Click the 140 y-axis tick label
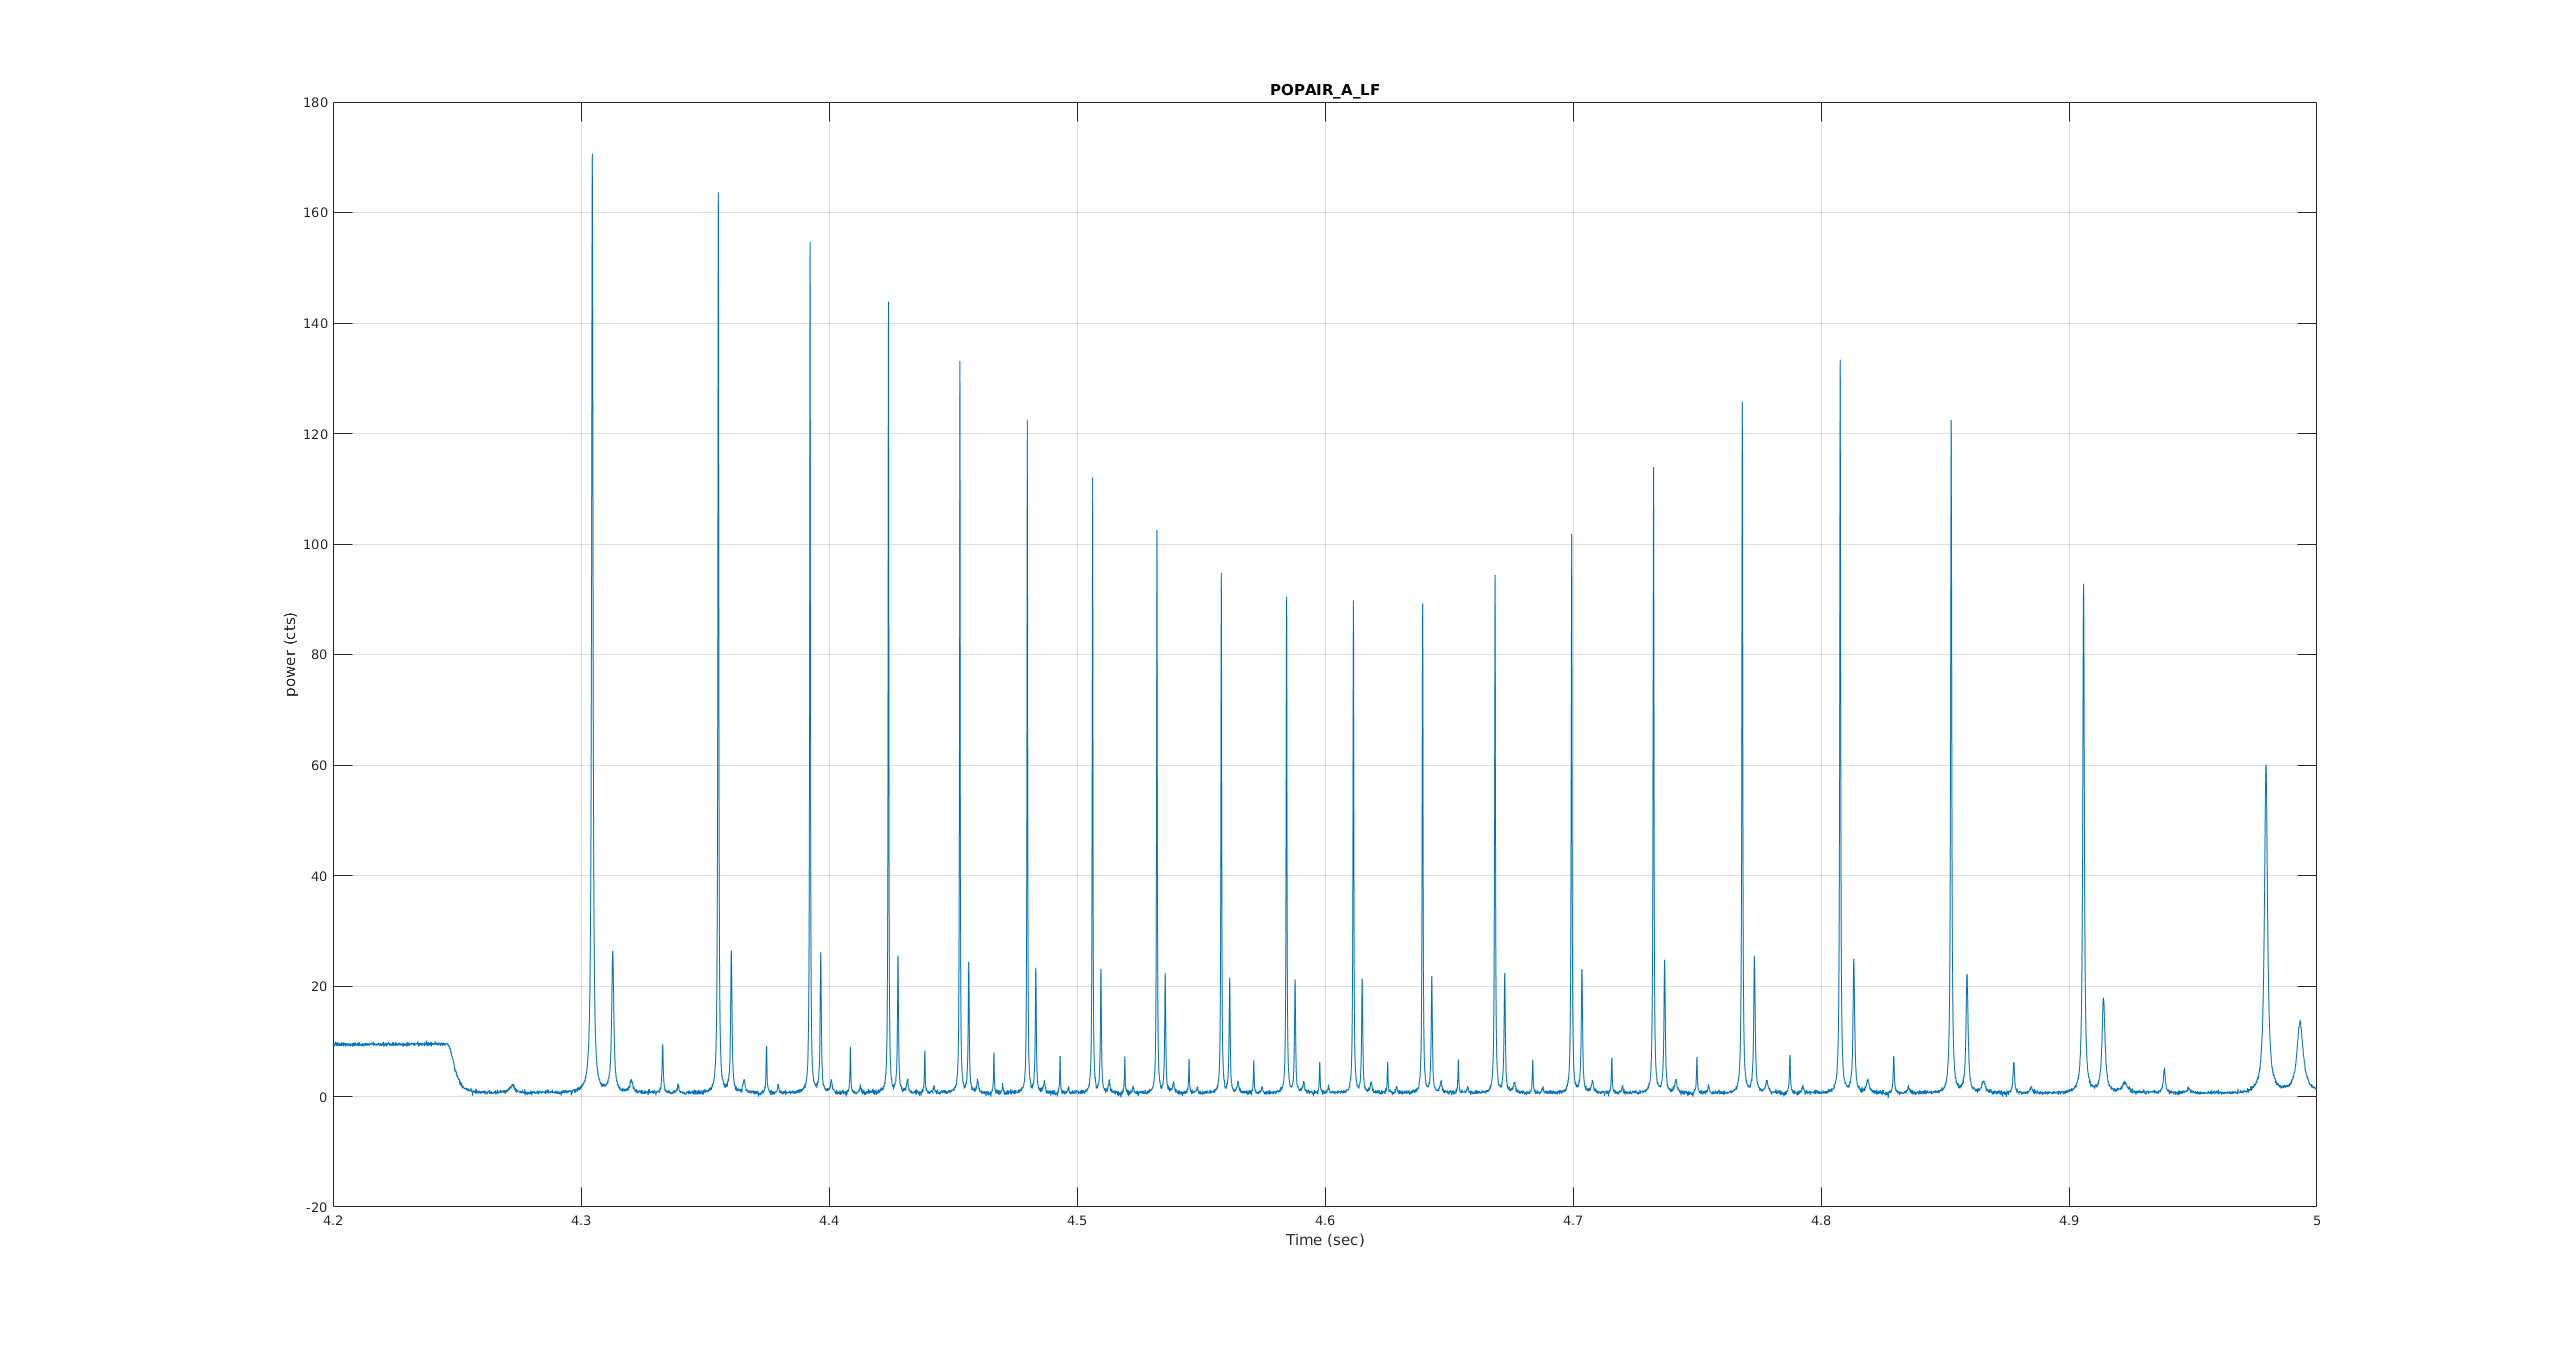 [315, 324]
